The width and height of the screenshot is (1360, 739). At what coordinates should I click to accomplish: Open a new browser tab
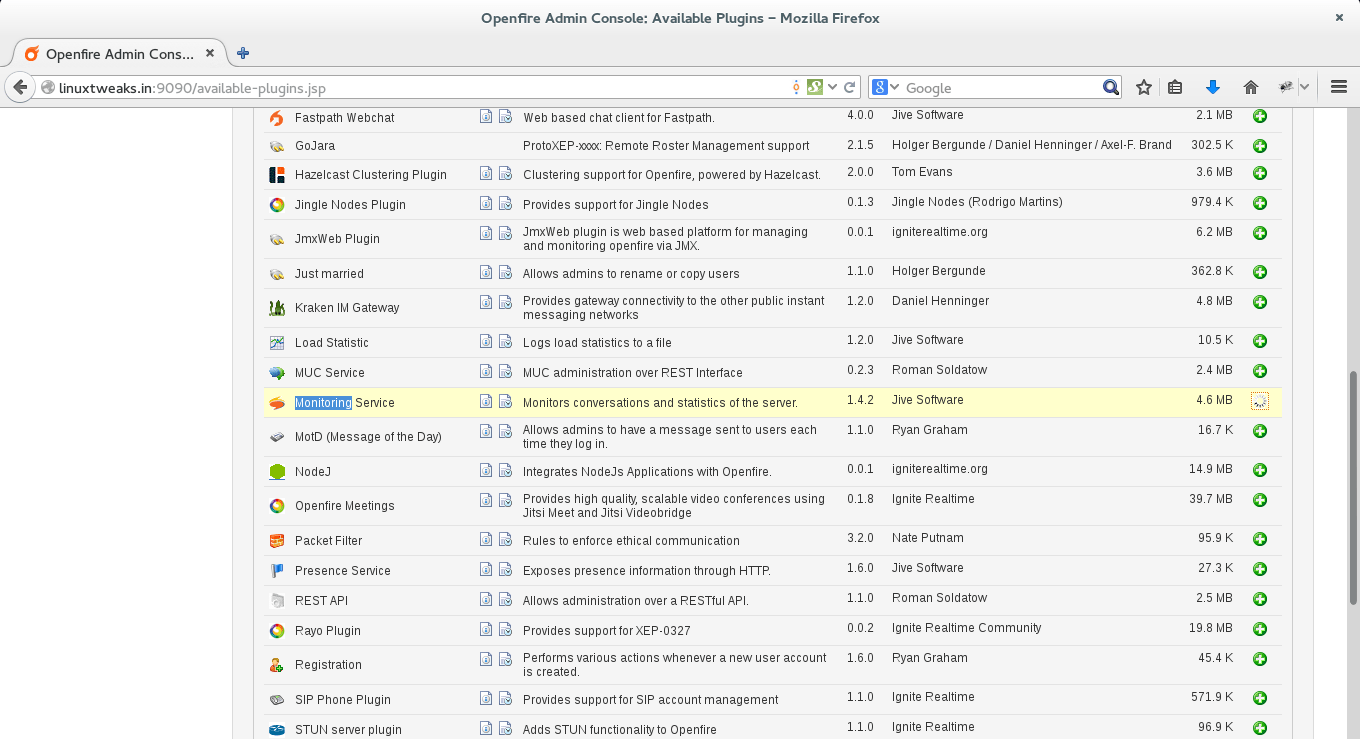243,54
